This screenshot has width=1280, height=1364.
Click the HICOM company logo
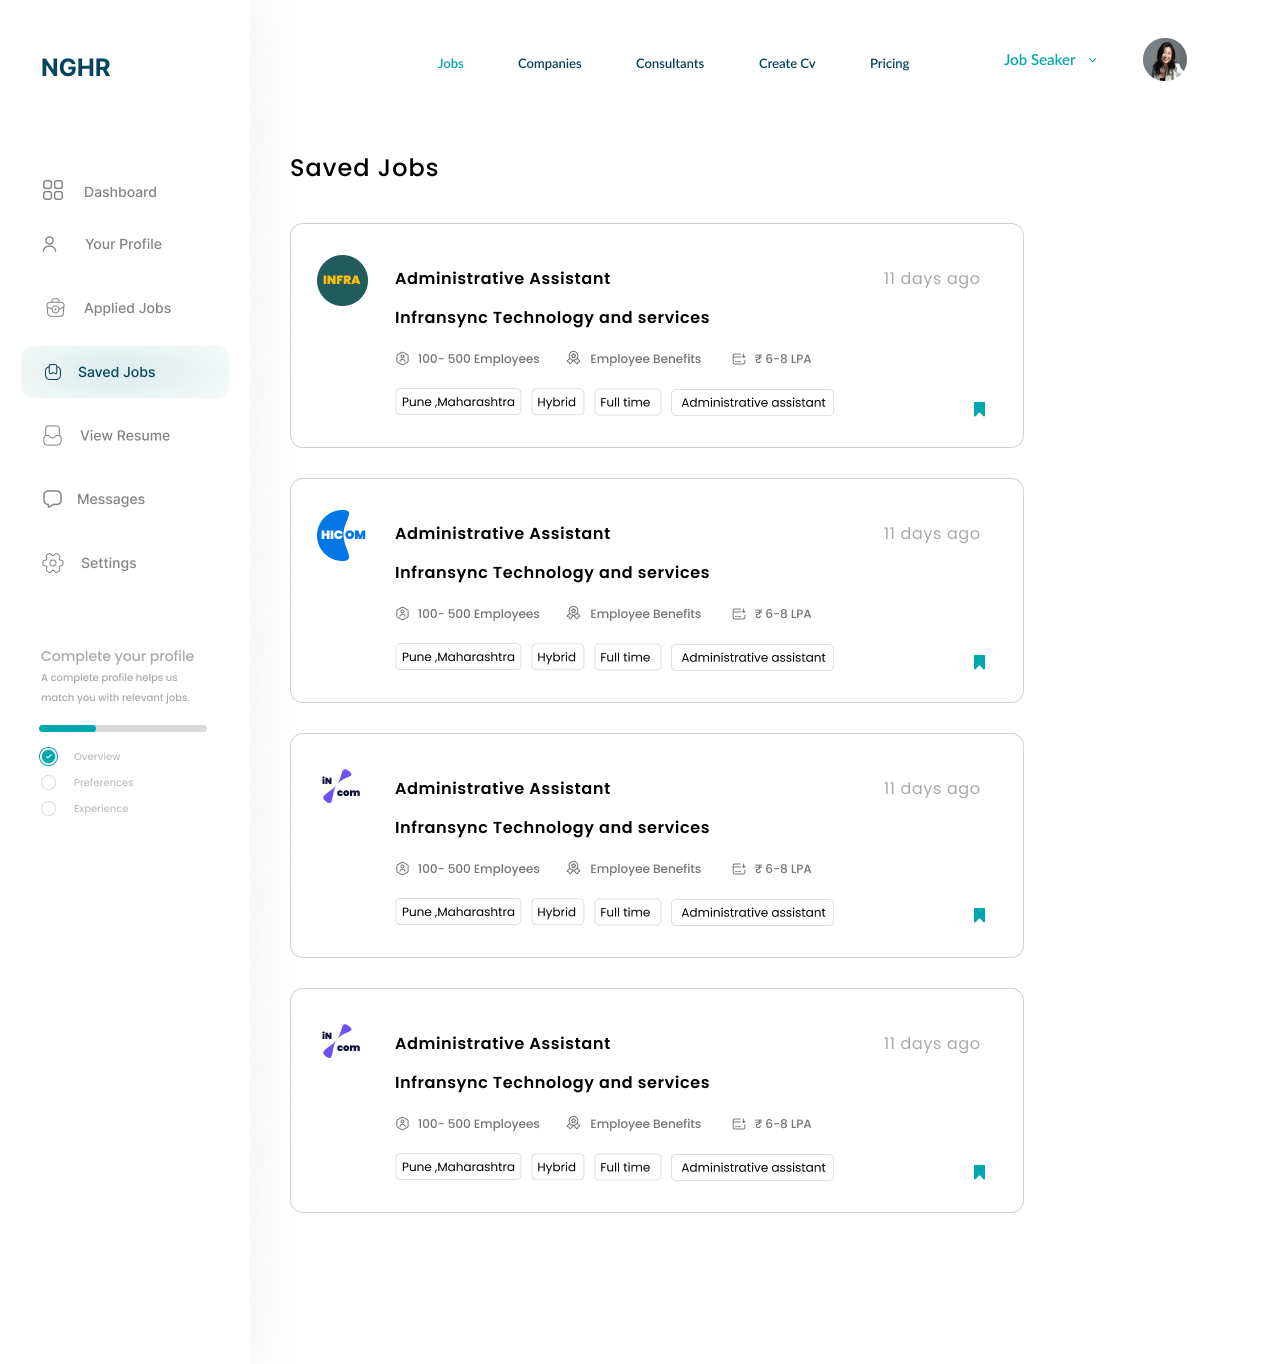tap(341, 535)
